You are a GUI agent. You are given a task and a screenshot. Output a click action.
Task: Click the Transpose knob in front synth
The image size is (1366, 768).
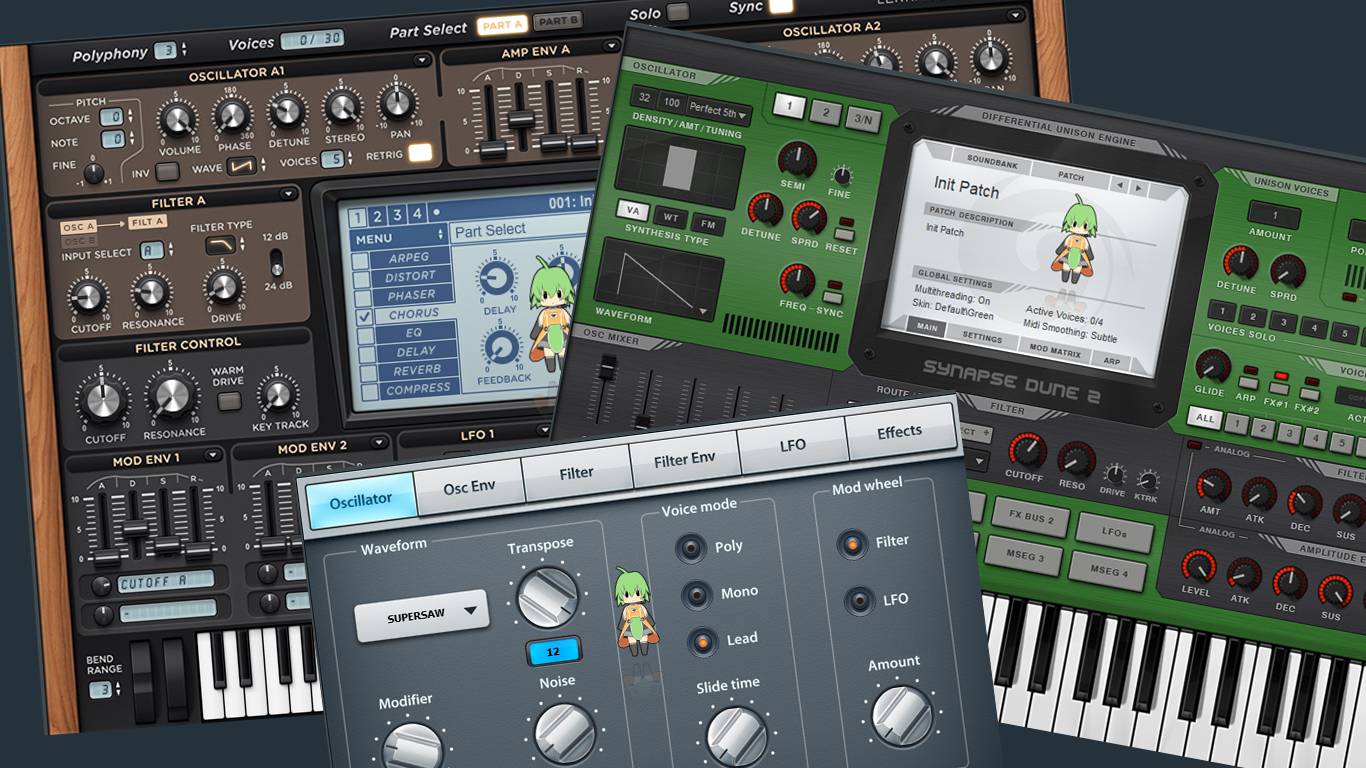tap(547, 598)
